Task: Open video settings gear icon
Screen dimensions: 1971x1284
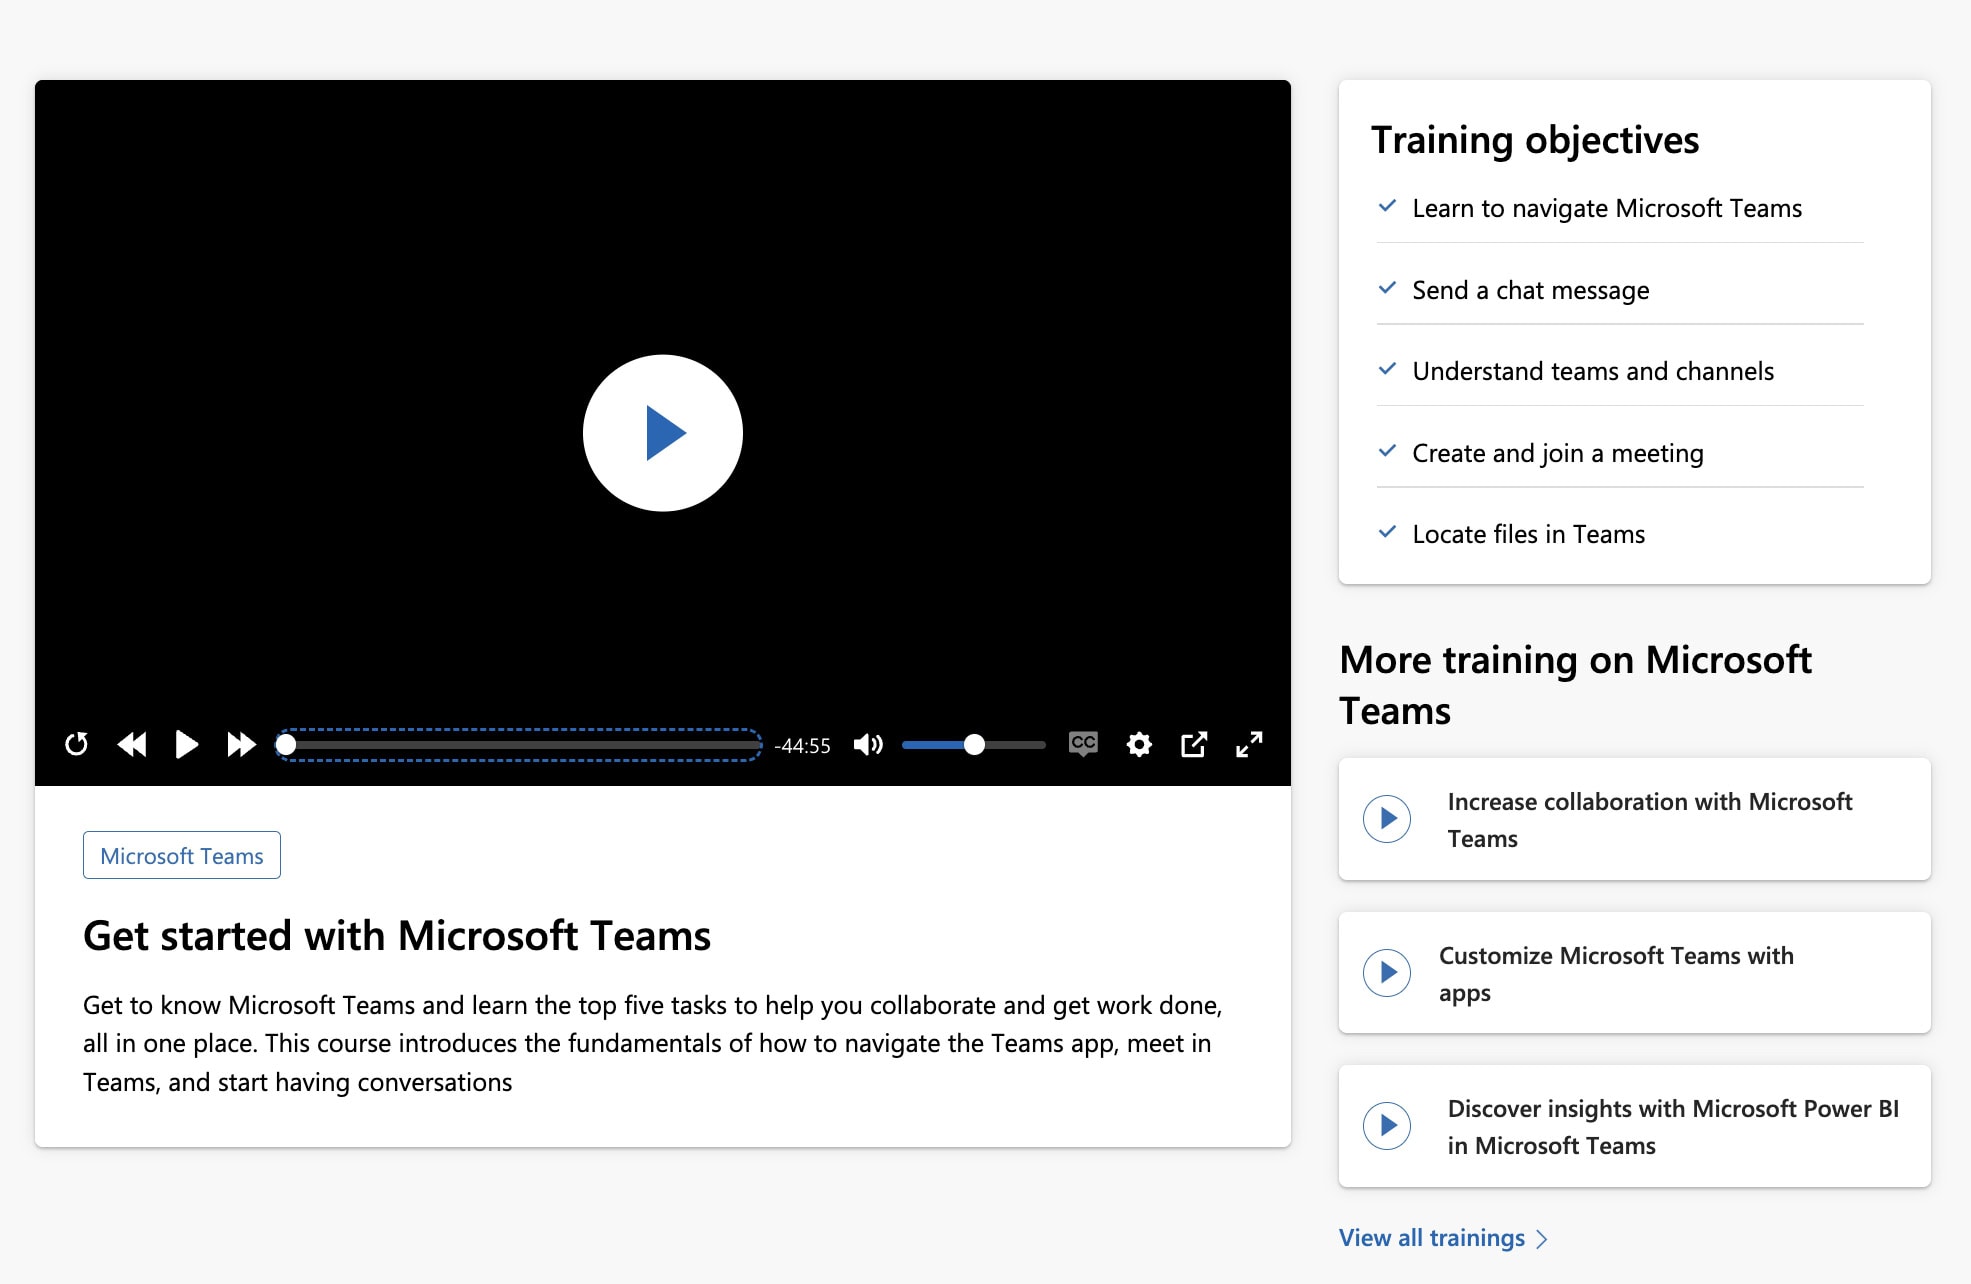Action: (x=1139, y=745)
